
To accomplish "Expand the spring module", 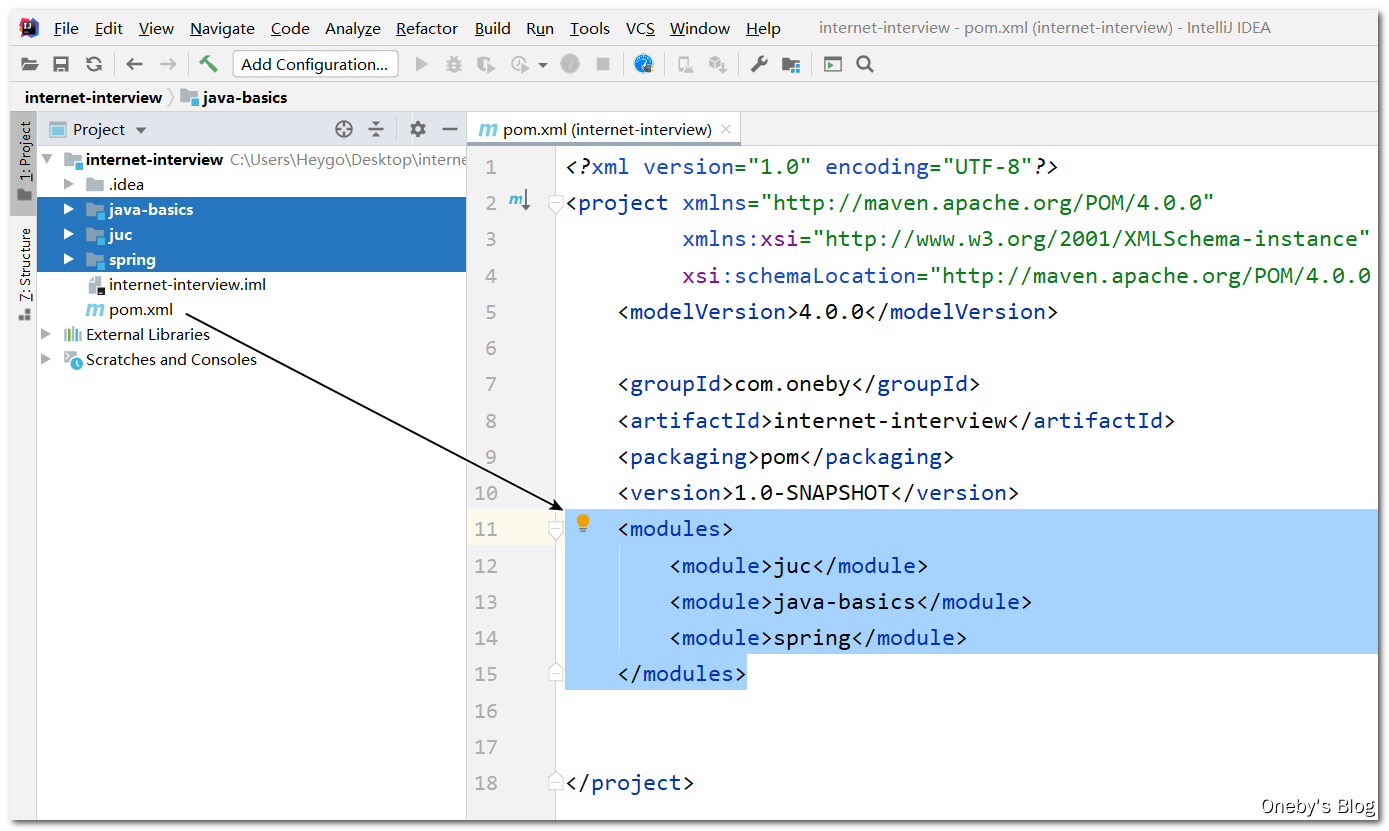I will point(69,259).
